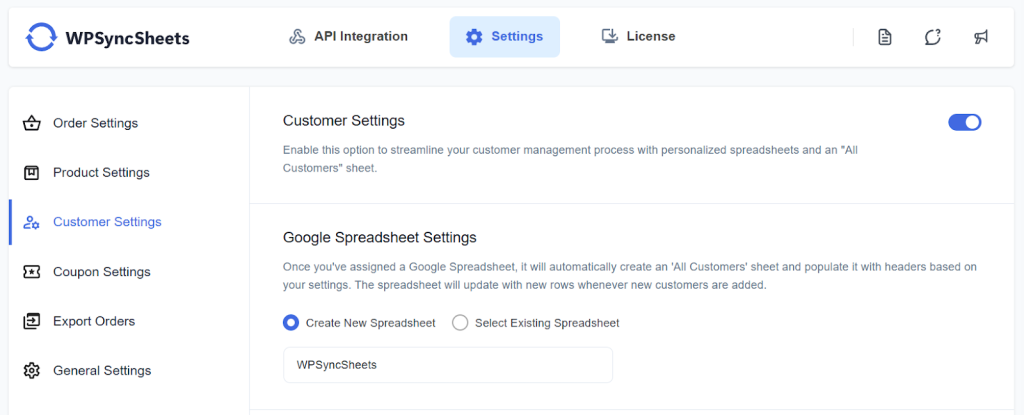Click the WPSyncSheets sync logo icon
Screen dimensions: 1024x415
(x=41, y=37)
